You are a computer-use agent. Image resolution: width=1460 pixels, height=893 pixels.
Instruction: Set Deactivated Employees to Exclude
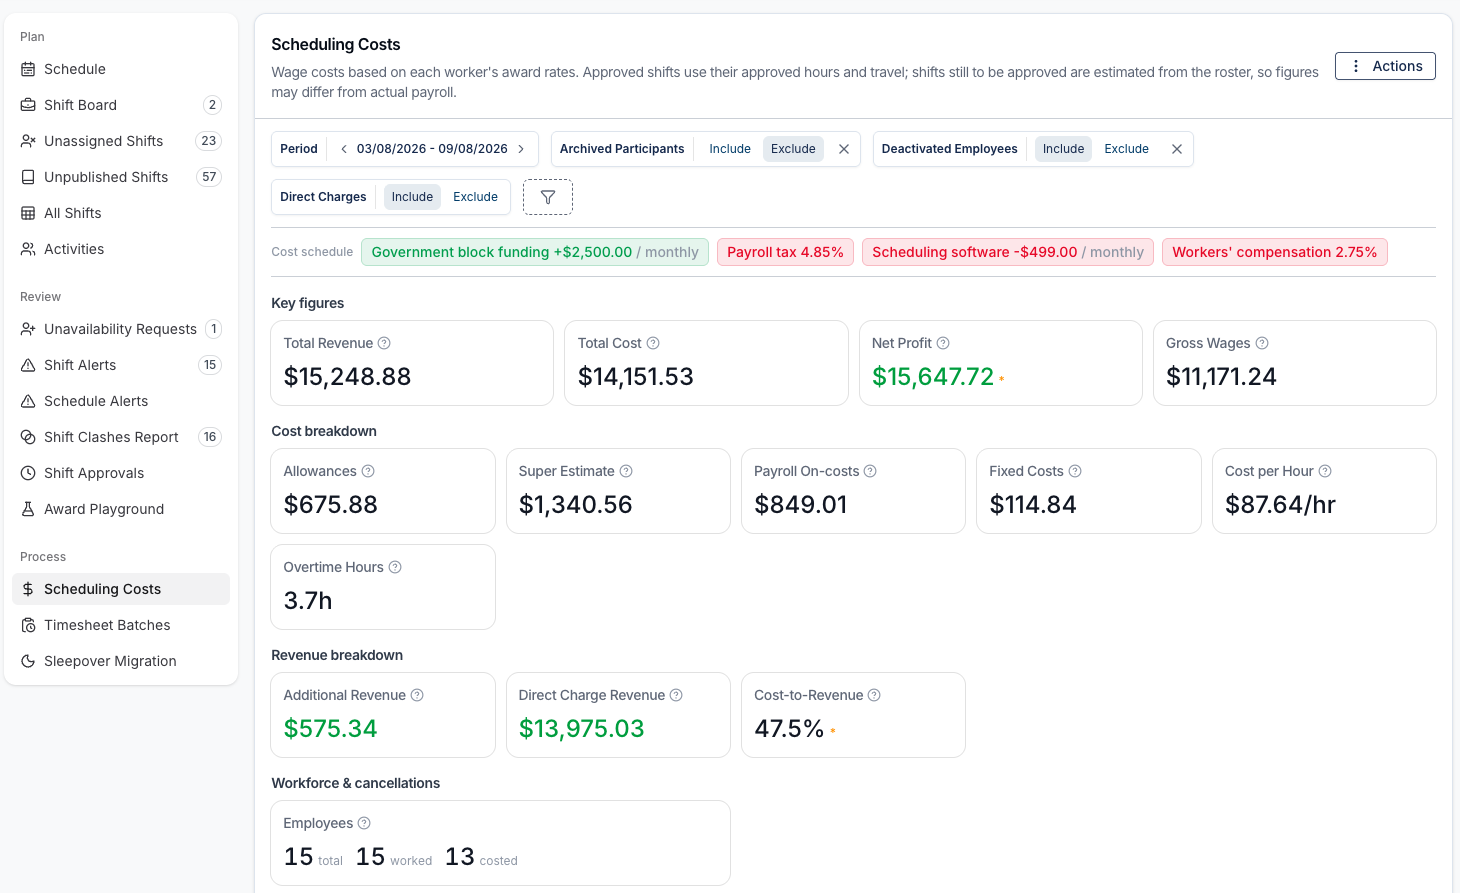[1126, 149]
